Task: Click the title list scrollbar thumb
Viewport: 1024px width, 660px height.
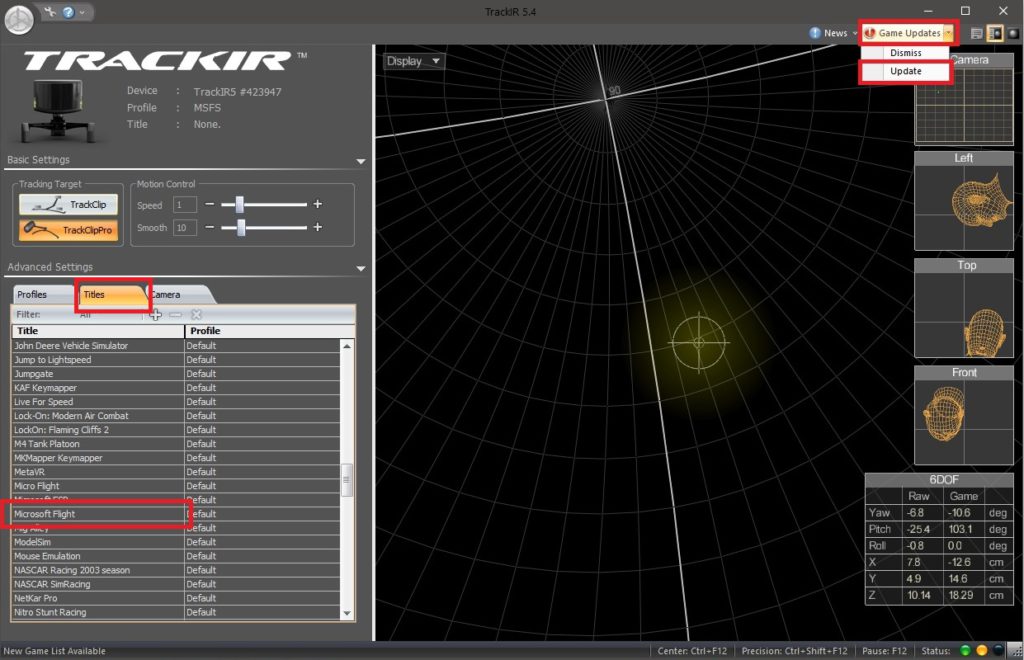Action: point(347,480)
